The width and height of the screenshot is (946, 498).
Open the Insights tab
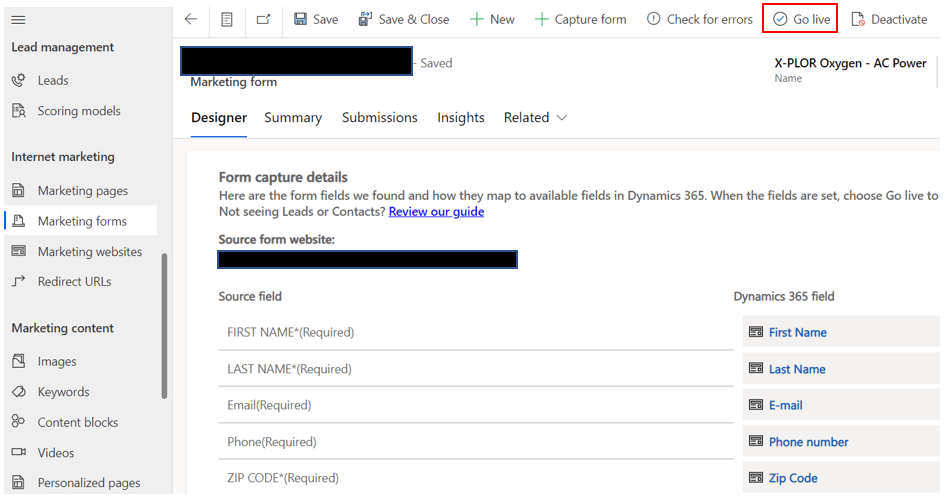[460, 118]
